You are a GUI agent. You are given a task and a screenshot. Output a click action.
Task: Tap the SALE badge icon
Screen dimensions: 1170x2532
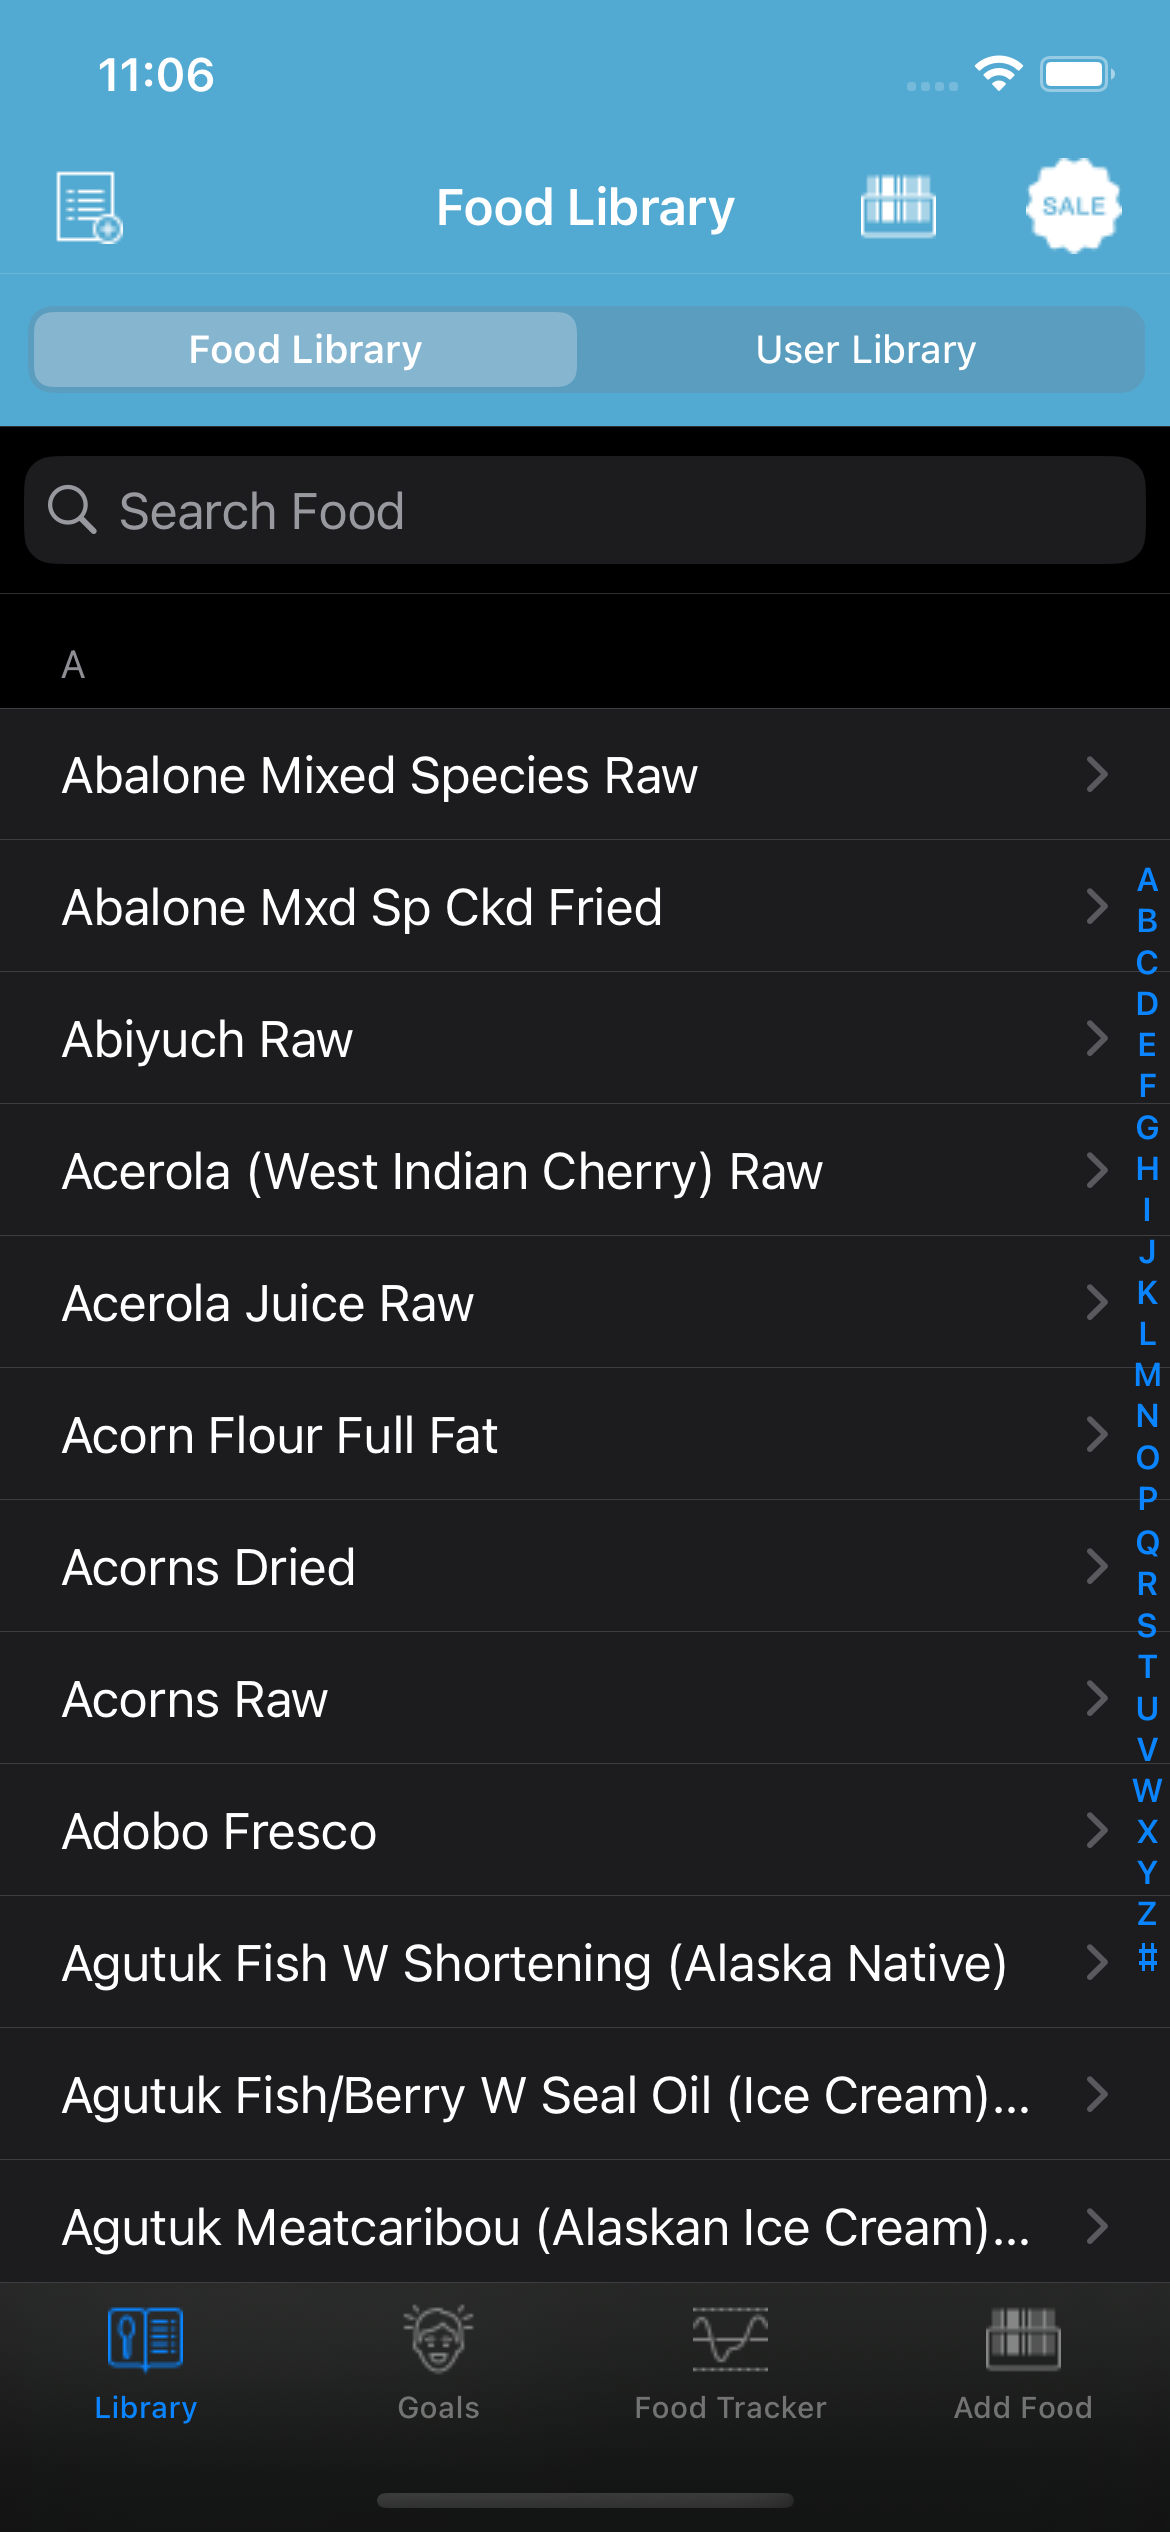[x=1073, y=206]
